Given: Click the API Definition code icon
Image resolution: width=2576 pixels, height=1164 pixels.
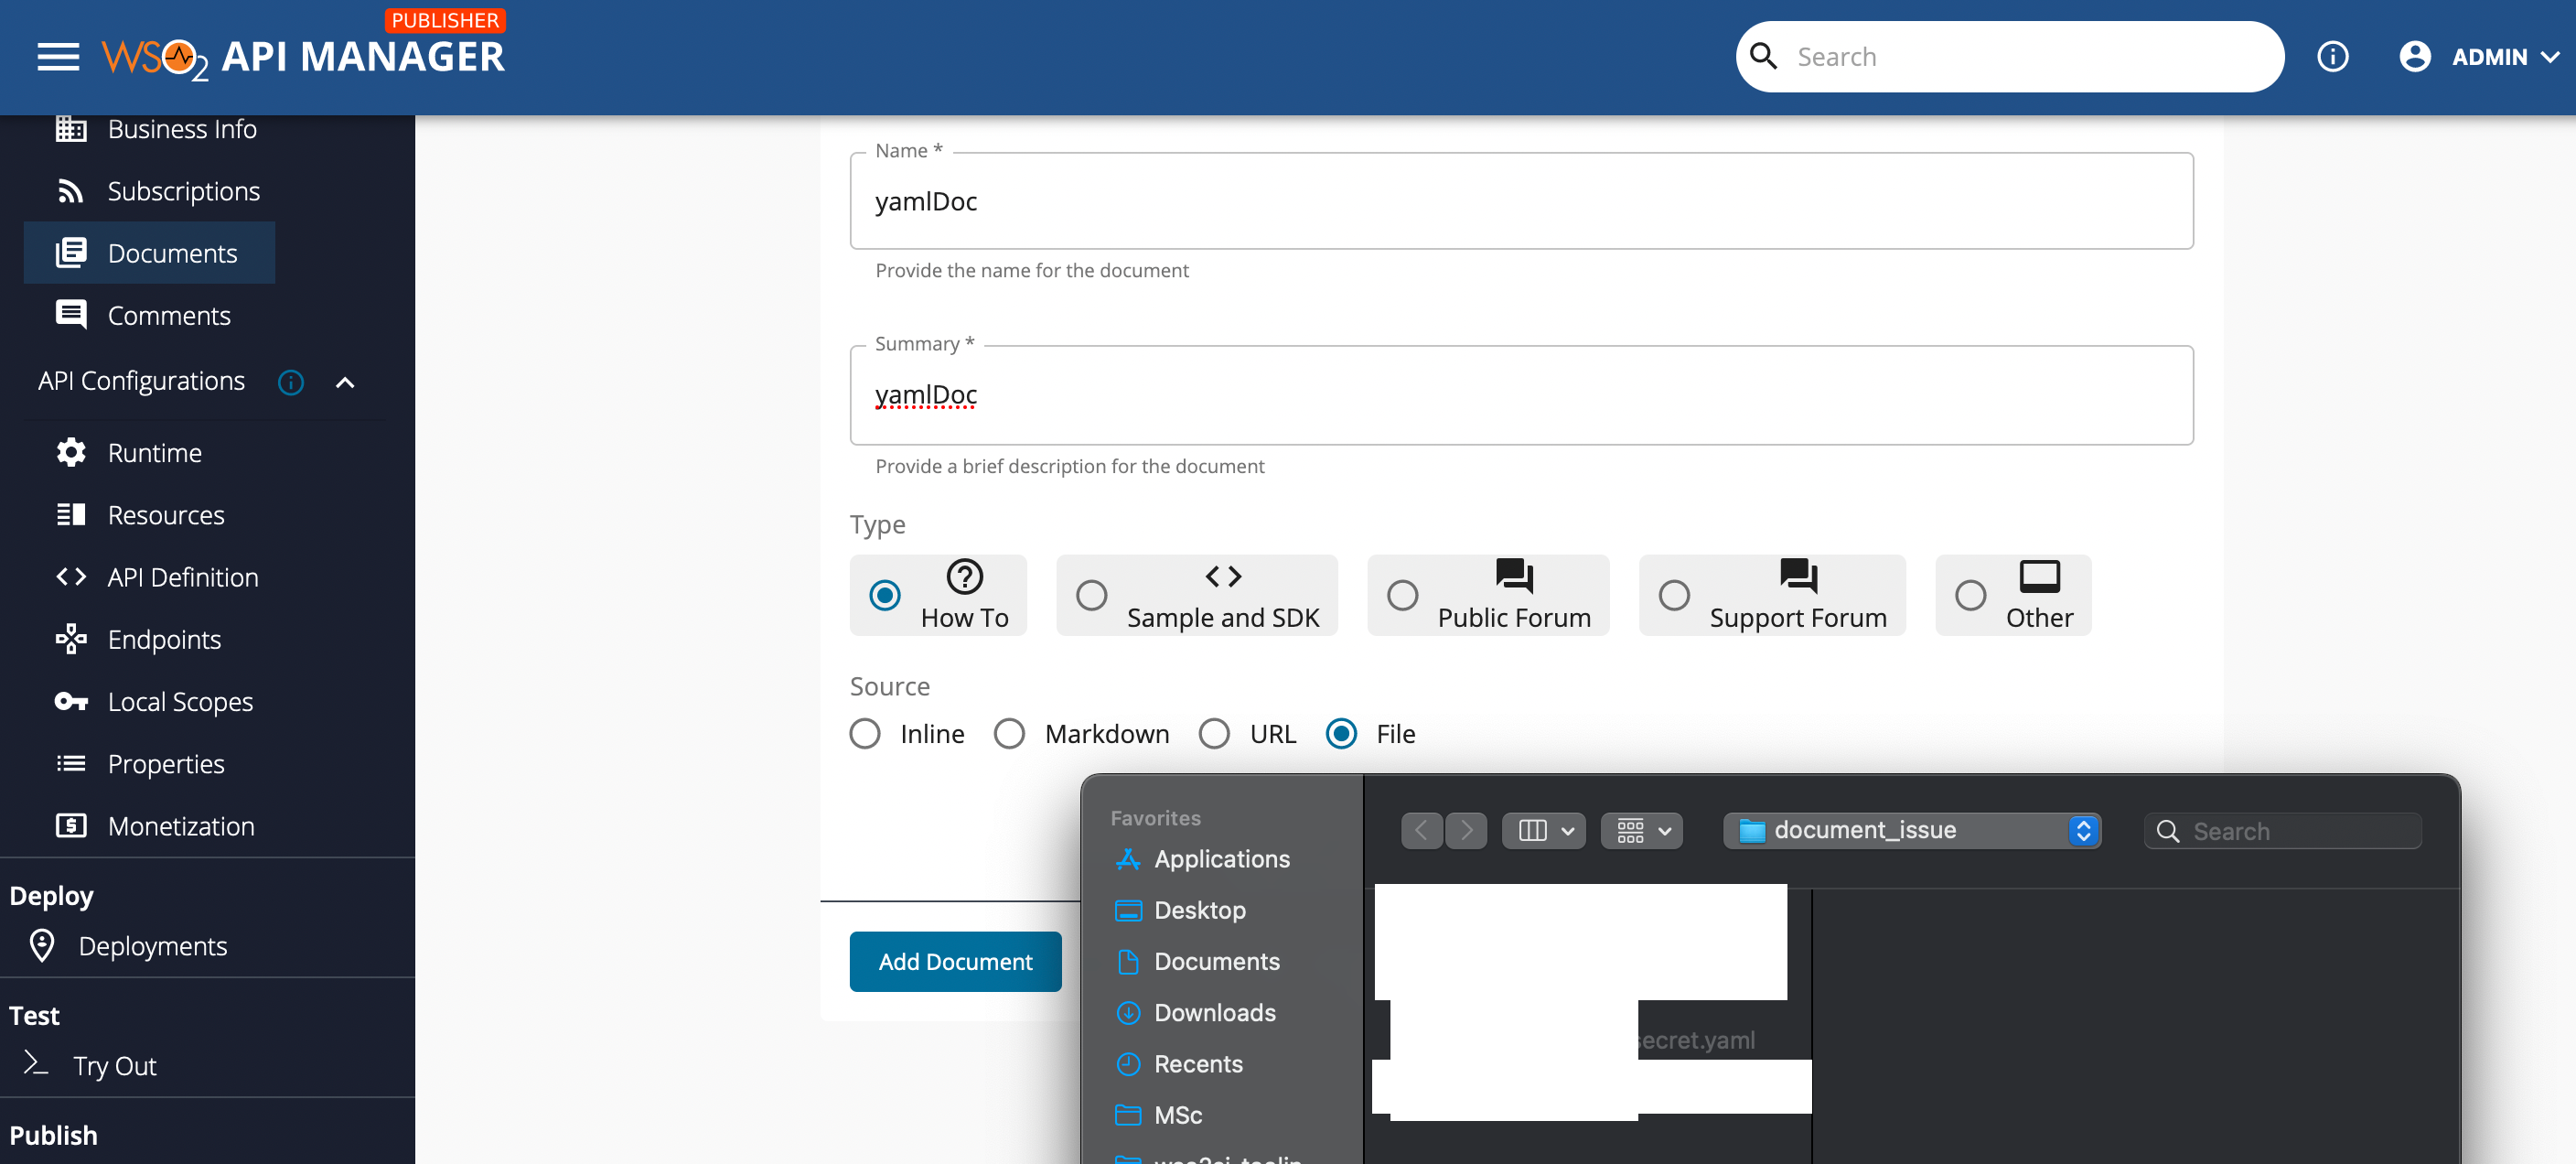Looking at the screenshot, I should [71, 576].
